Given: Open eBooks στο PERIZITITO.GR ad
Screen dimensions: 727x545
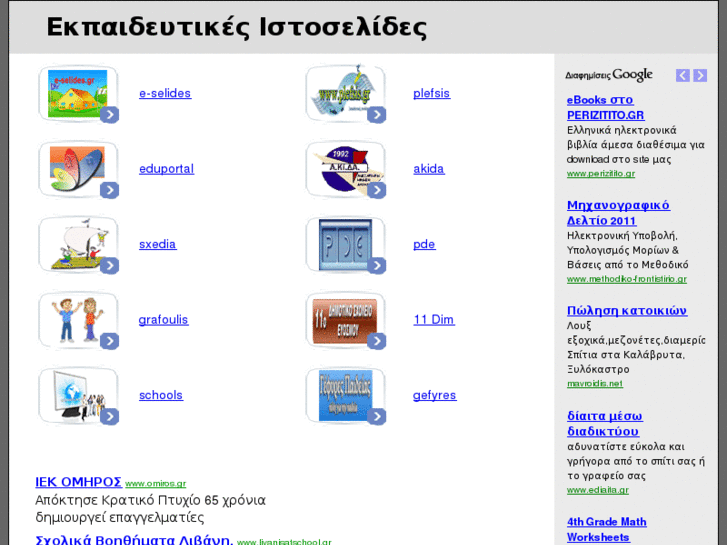Looking at the screenshot, I should click(606, 107).
